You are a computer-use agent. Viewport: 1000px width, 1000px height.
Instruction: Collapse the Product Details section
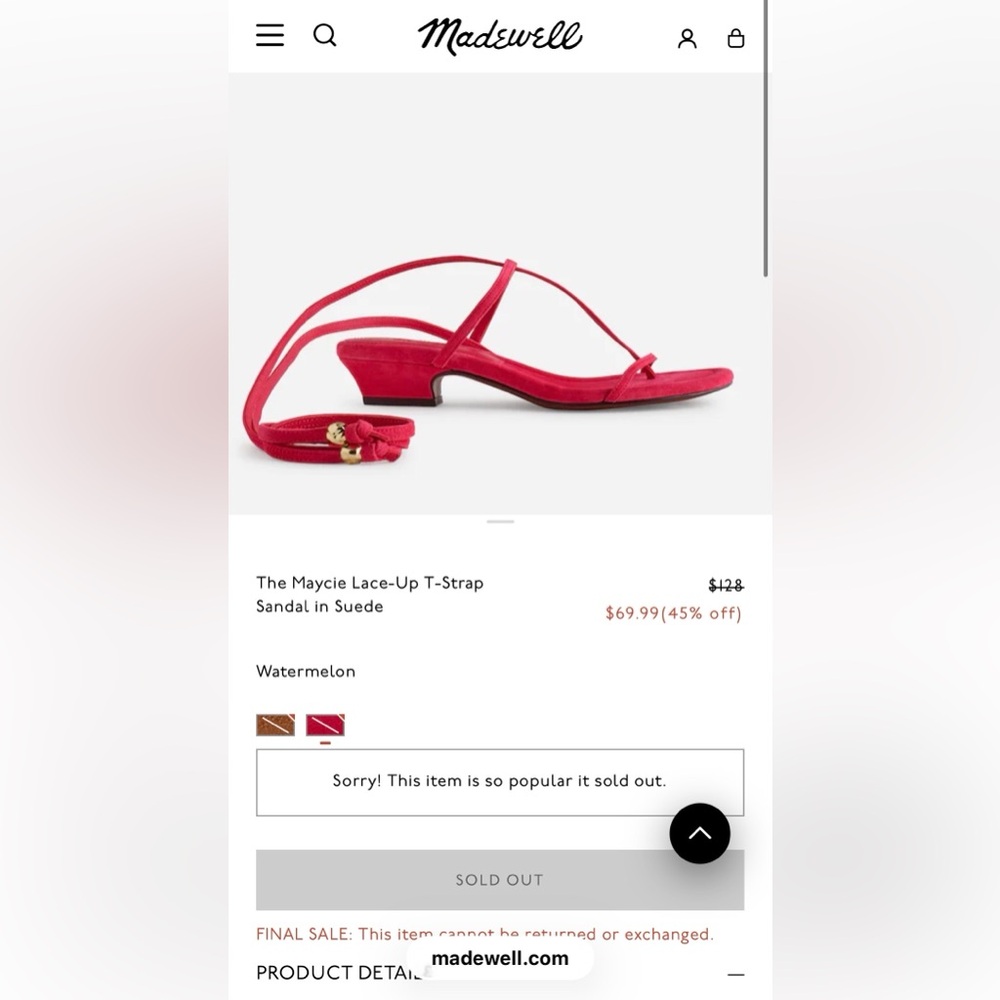(x=736, y=974)
